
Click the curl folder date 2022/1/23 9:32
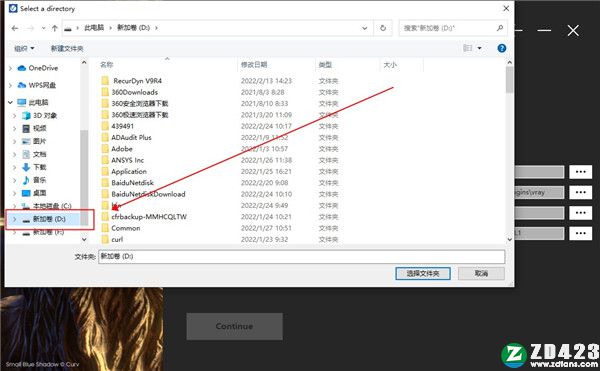264,239
